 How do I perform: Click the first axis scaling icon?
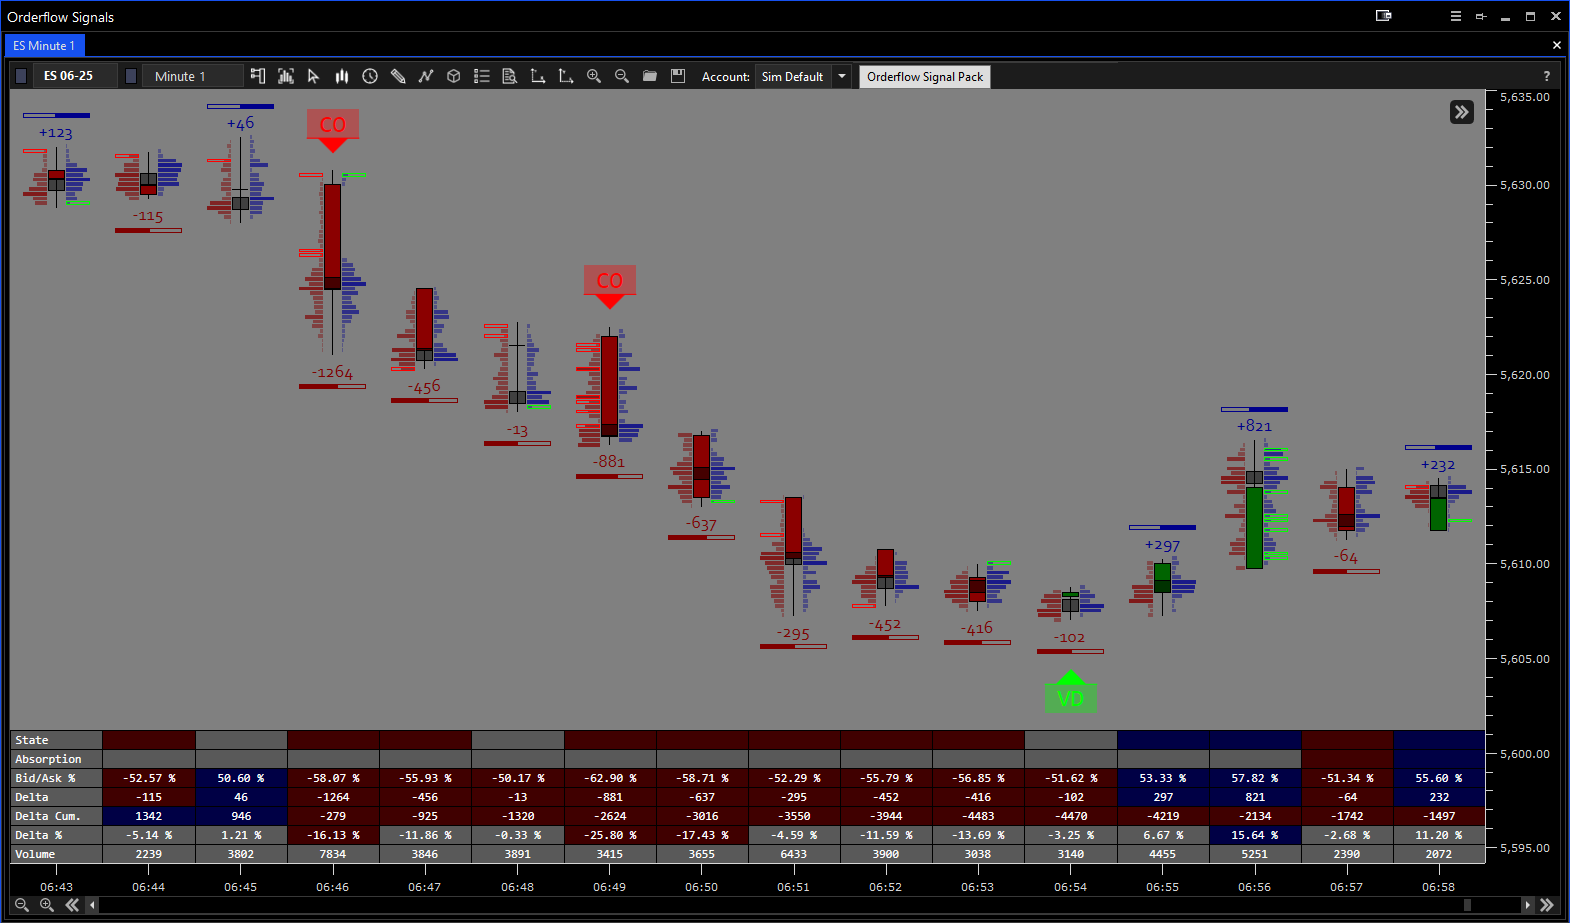click(x=538, y=76)
